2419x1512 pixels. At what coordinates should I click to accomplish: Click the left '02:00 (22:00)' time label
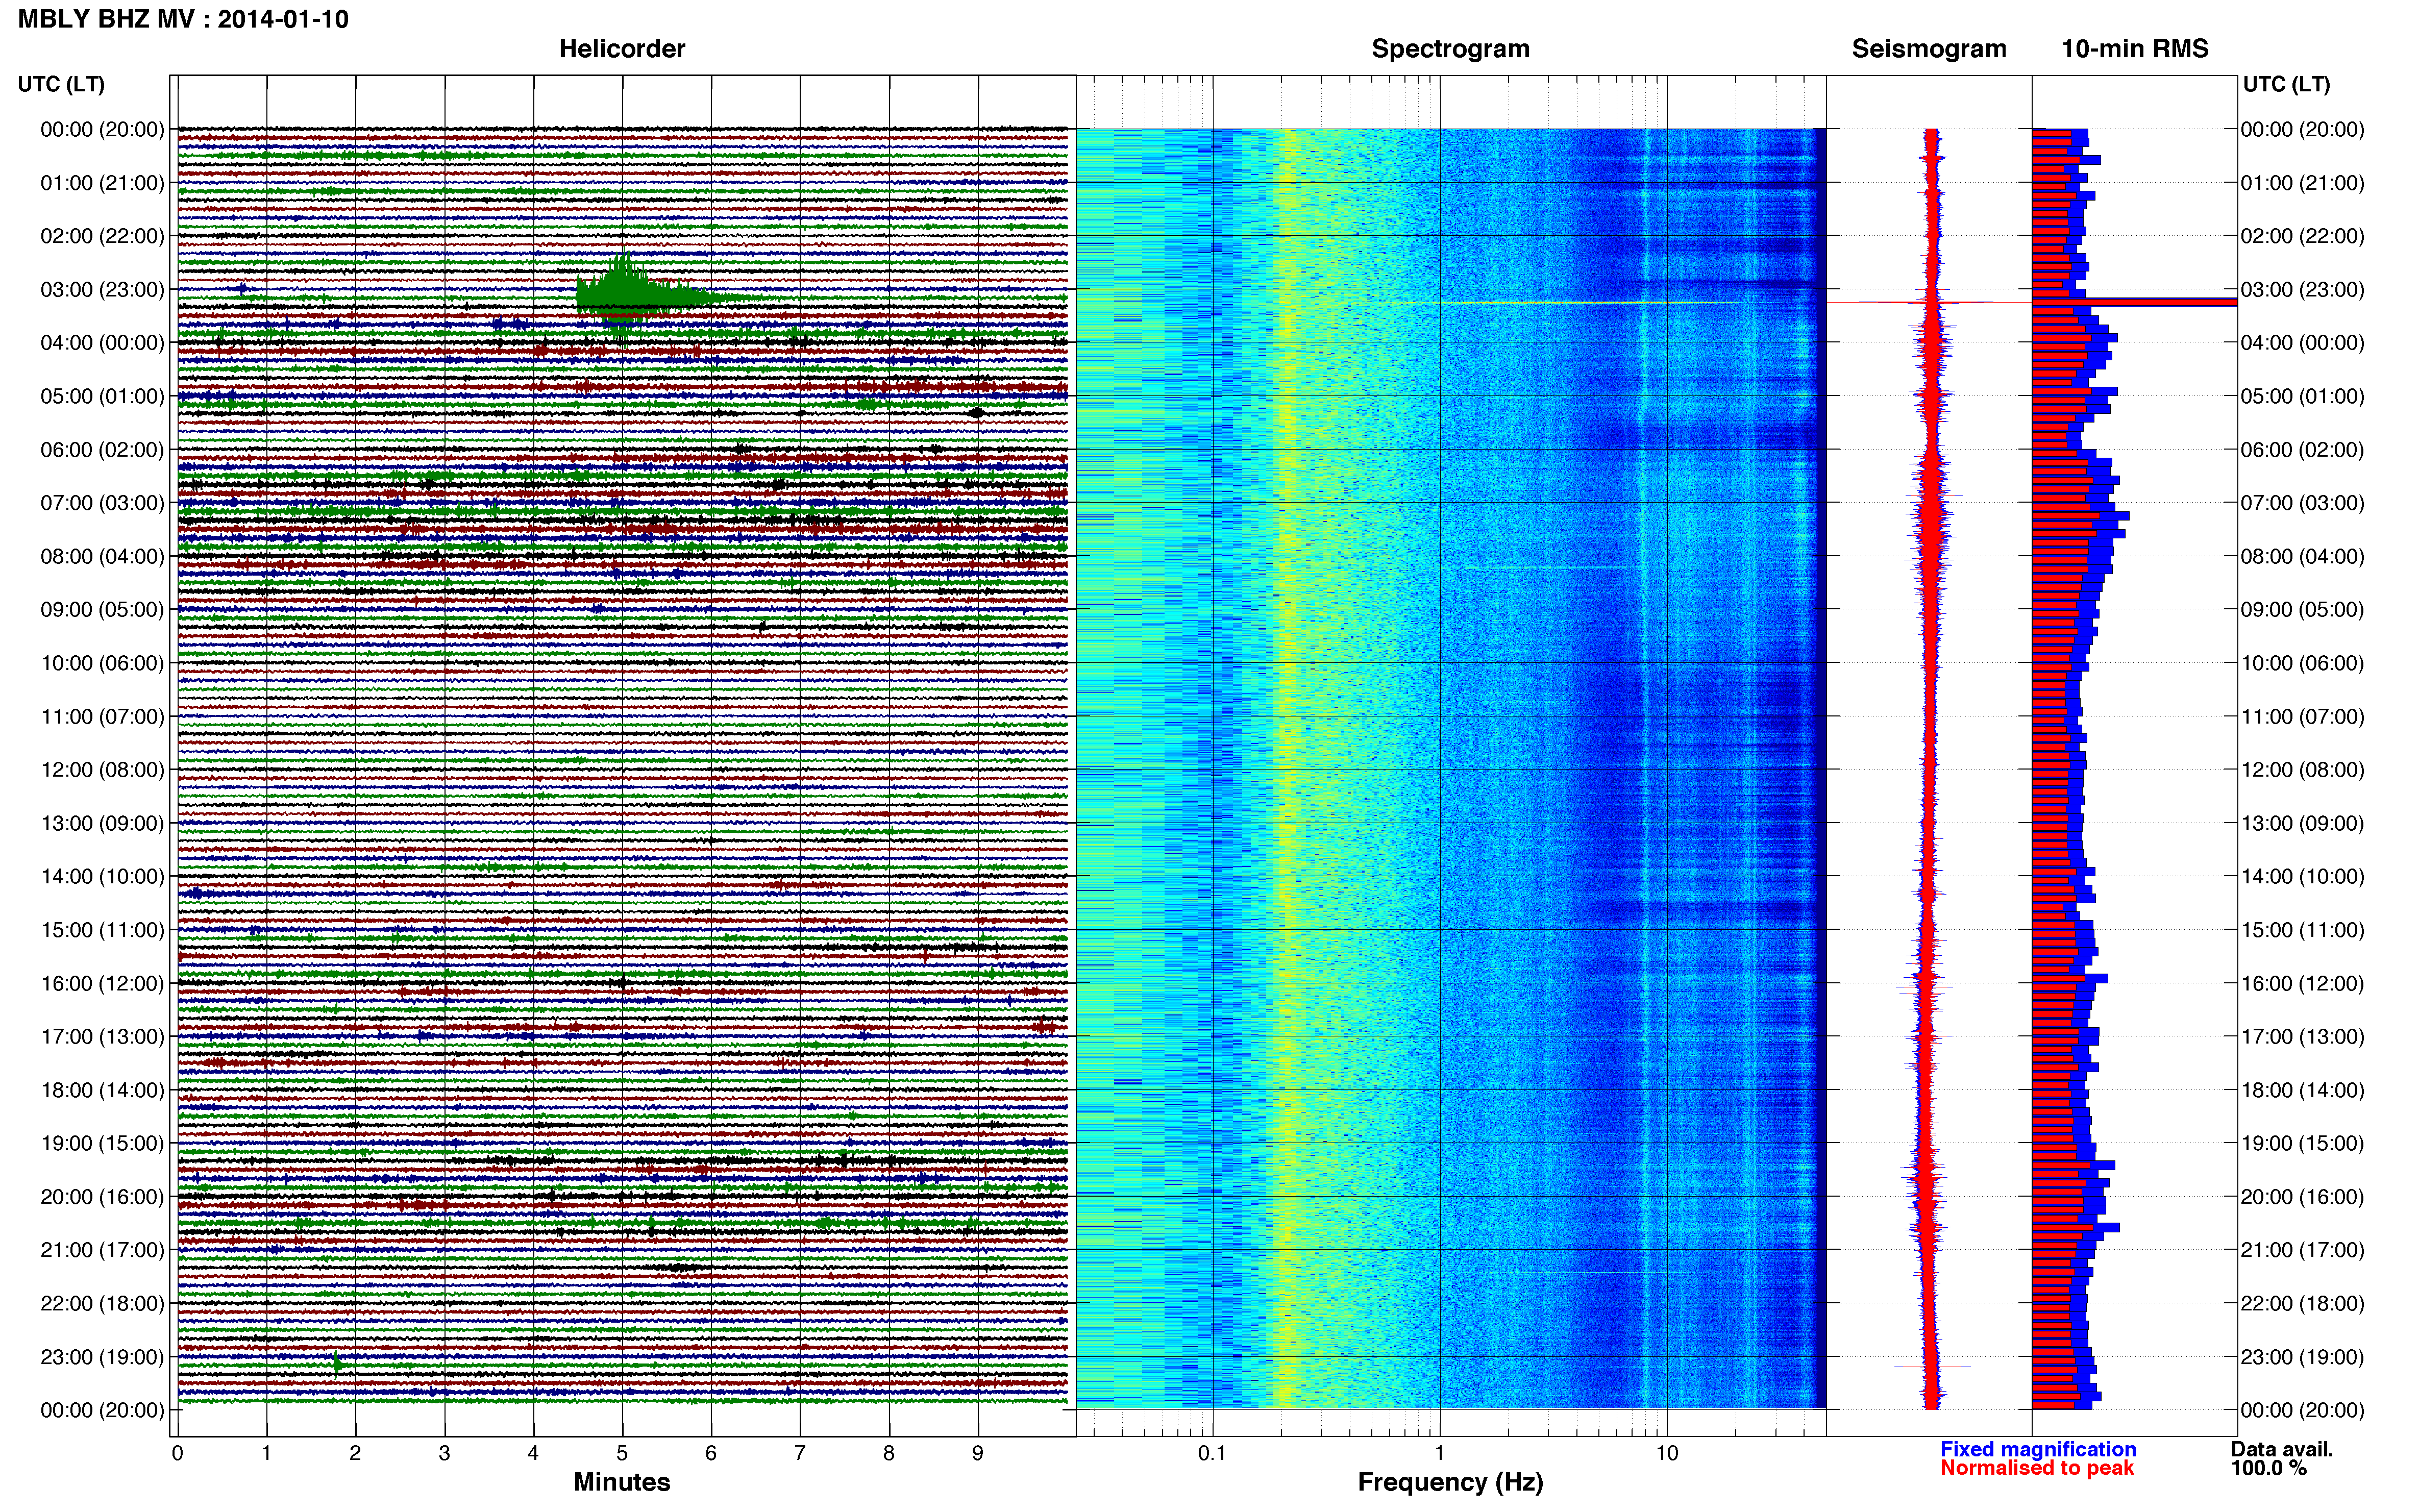(x=102, y=236)
